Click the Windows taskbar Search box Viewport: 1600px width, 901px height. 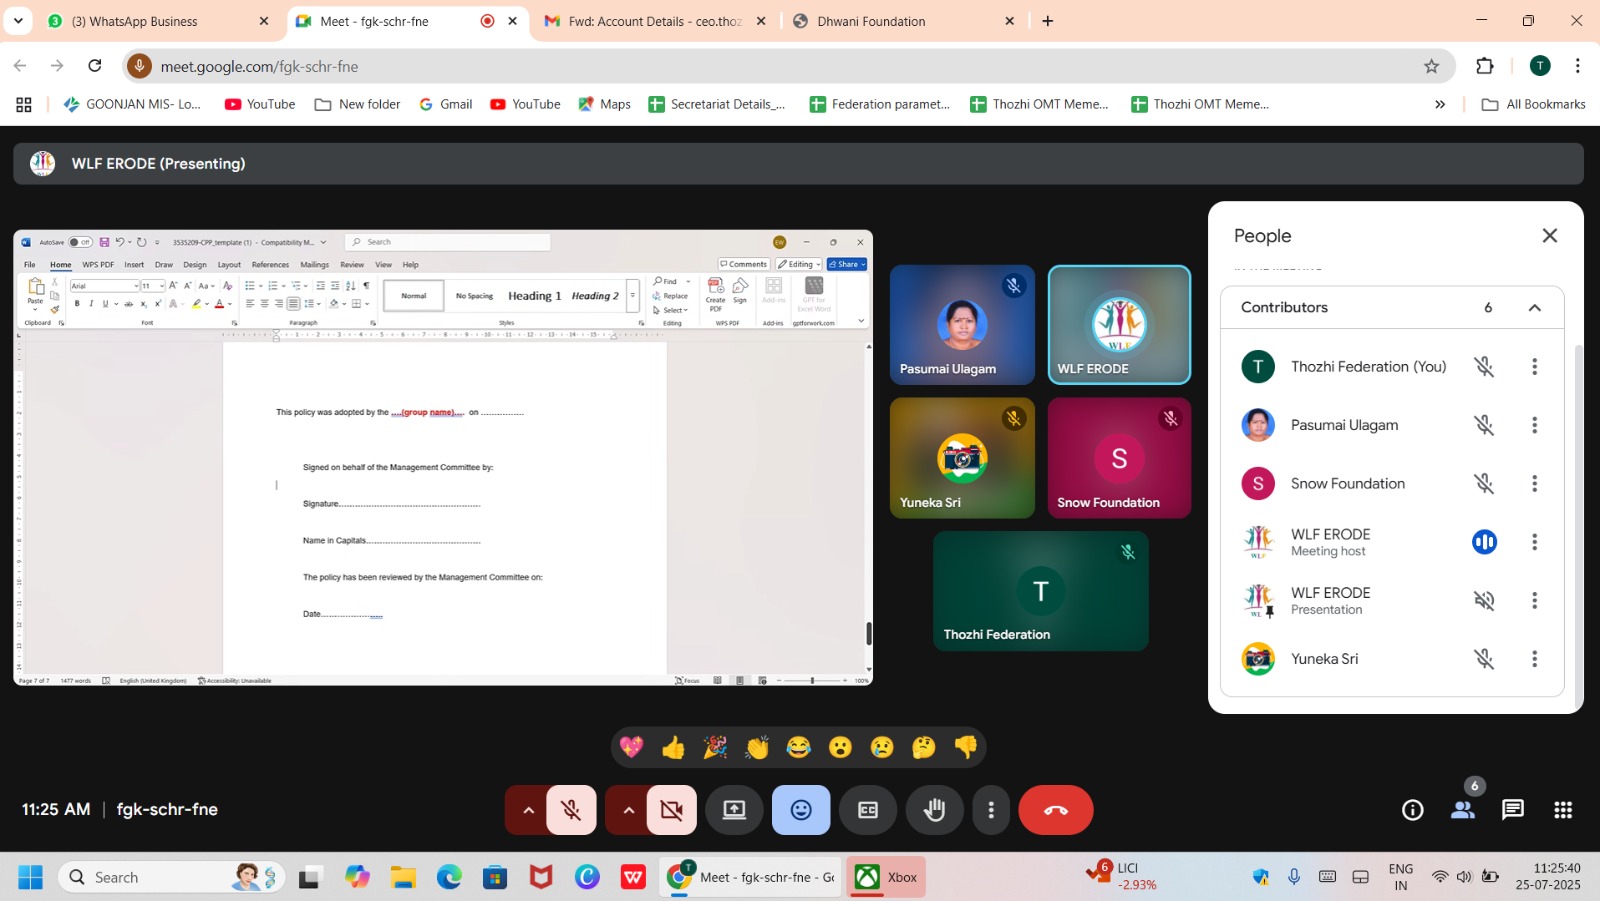171,878
